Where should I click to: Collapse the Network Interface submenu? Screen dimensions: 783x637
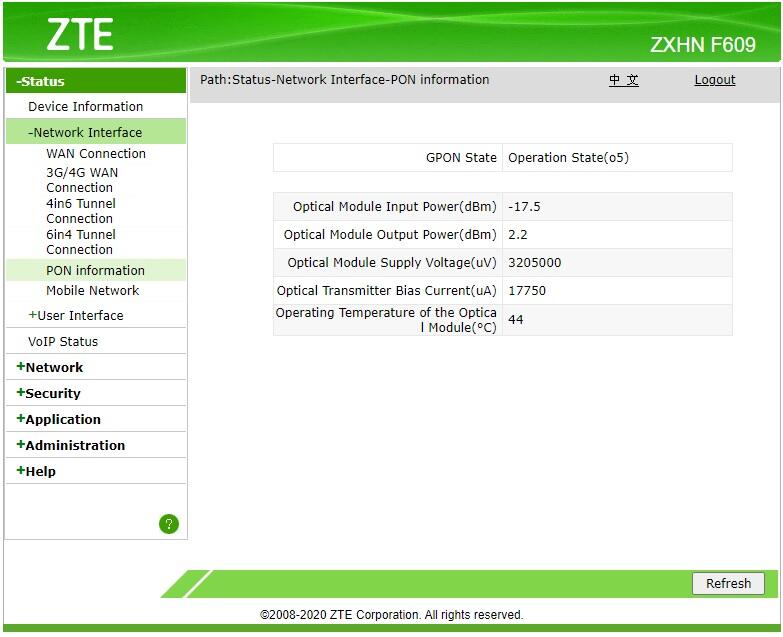point(86,132)
